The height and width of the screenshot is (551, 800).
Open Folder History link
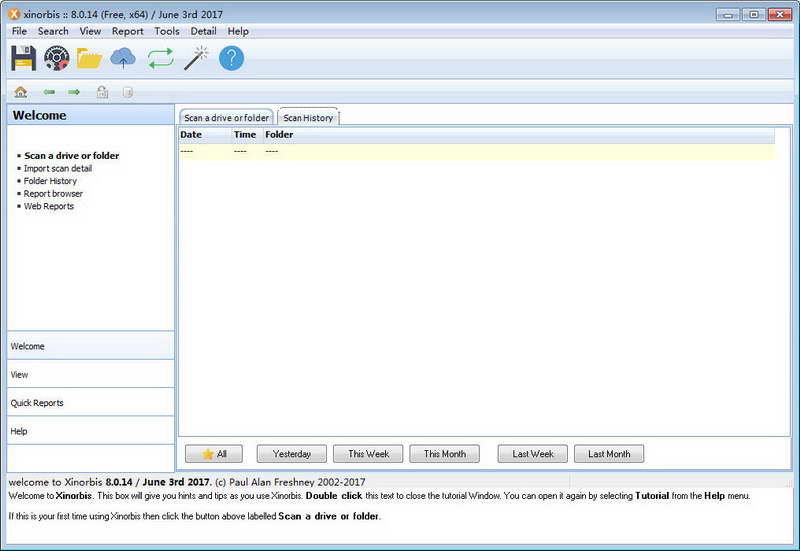click(x=50, y=181)
